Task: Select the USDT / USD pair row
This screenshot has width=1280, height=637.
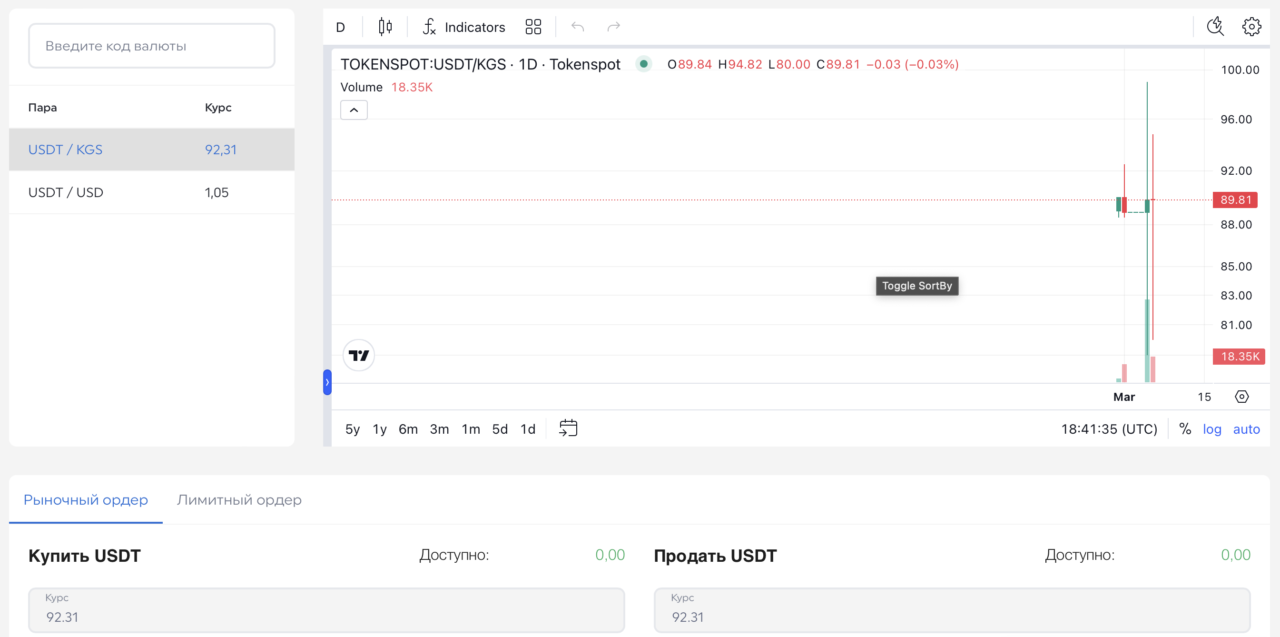Action: coord(152,192)
